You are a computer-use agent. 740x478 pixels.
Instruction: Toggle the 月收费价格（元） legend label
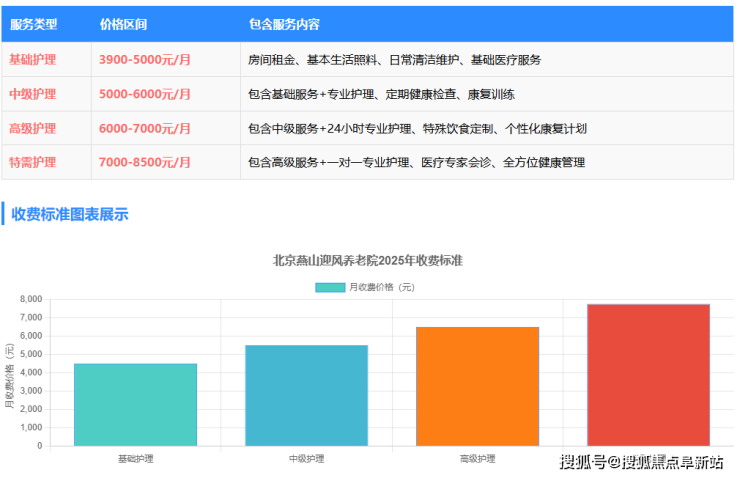[381, 287]
